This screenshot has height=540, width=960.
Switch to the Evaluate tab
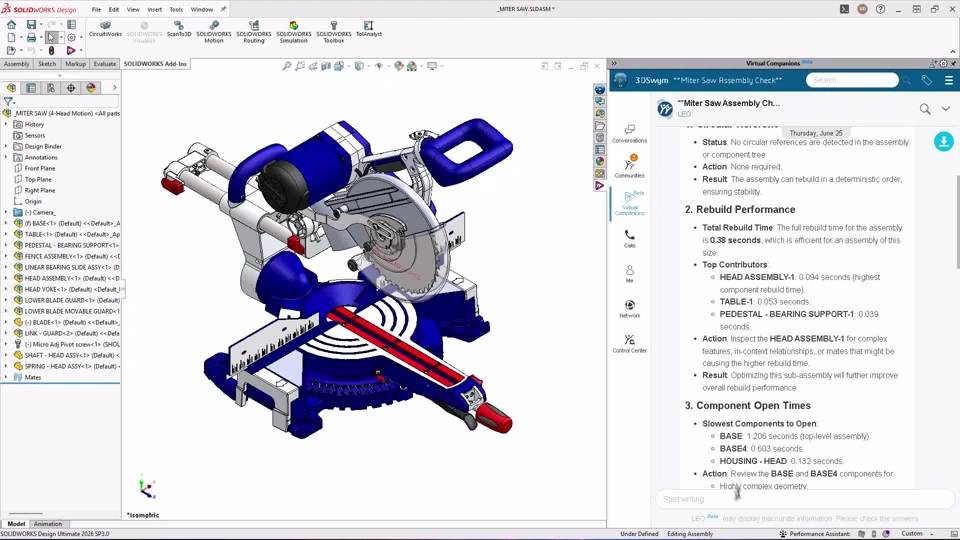(x=105, y=64)
